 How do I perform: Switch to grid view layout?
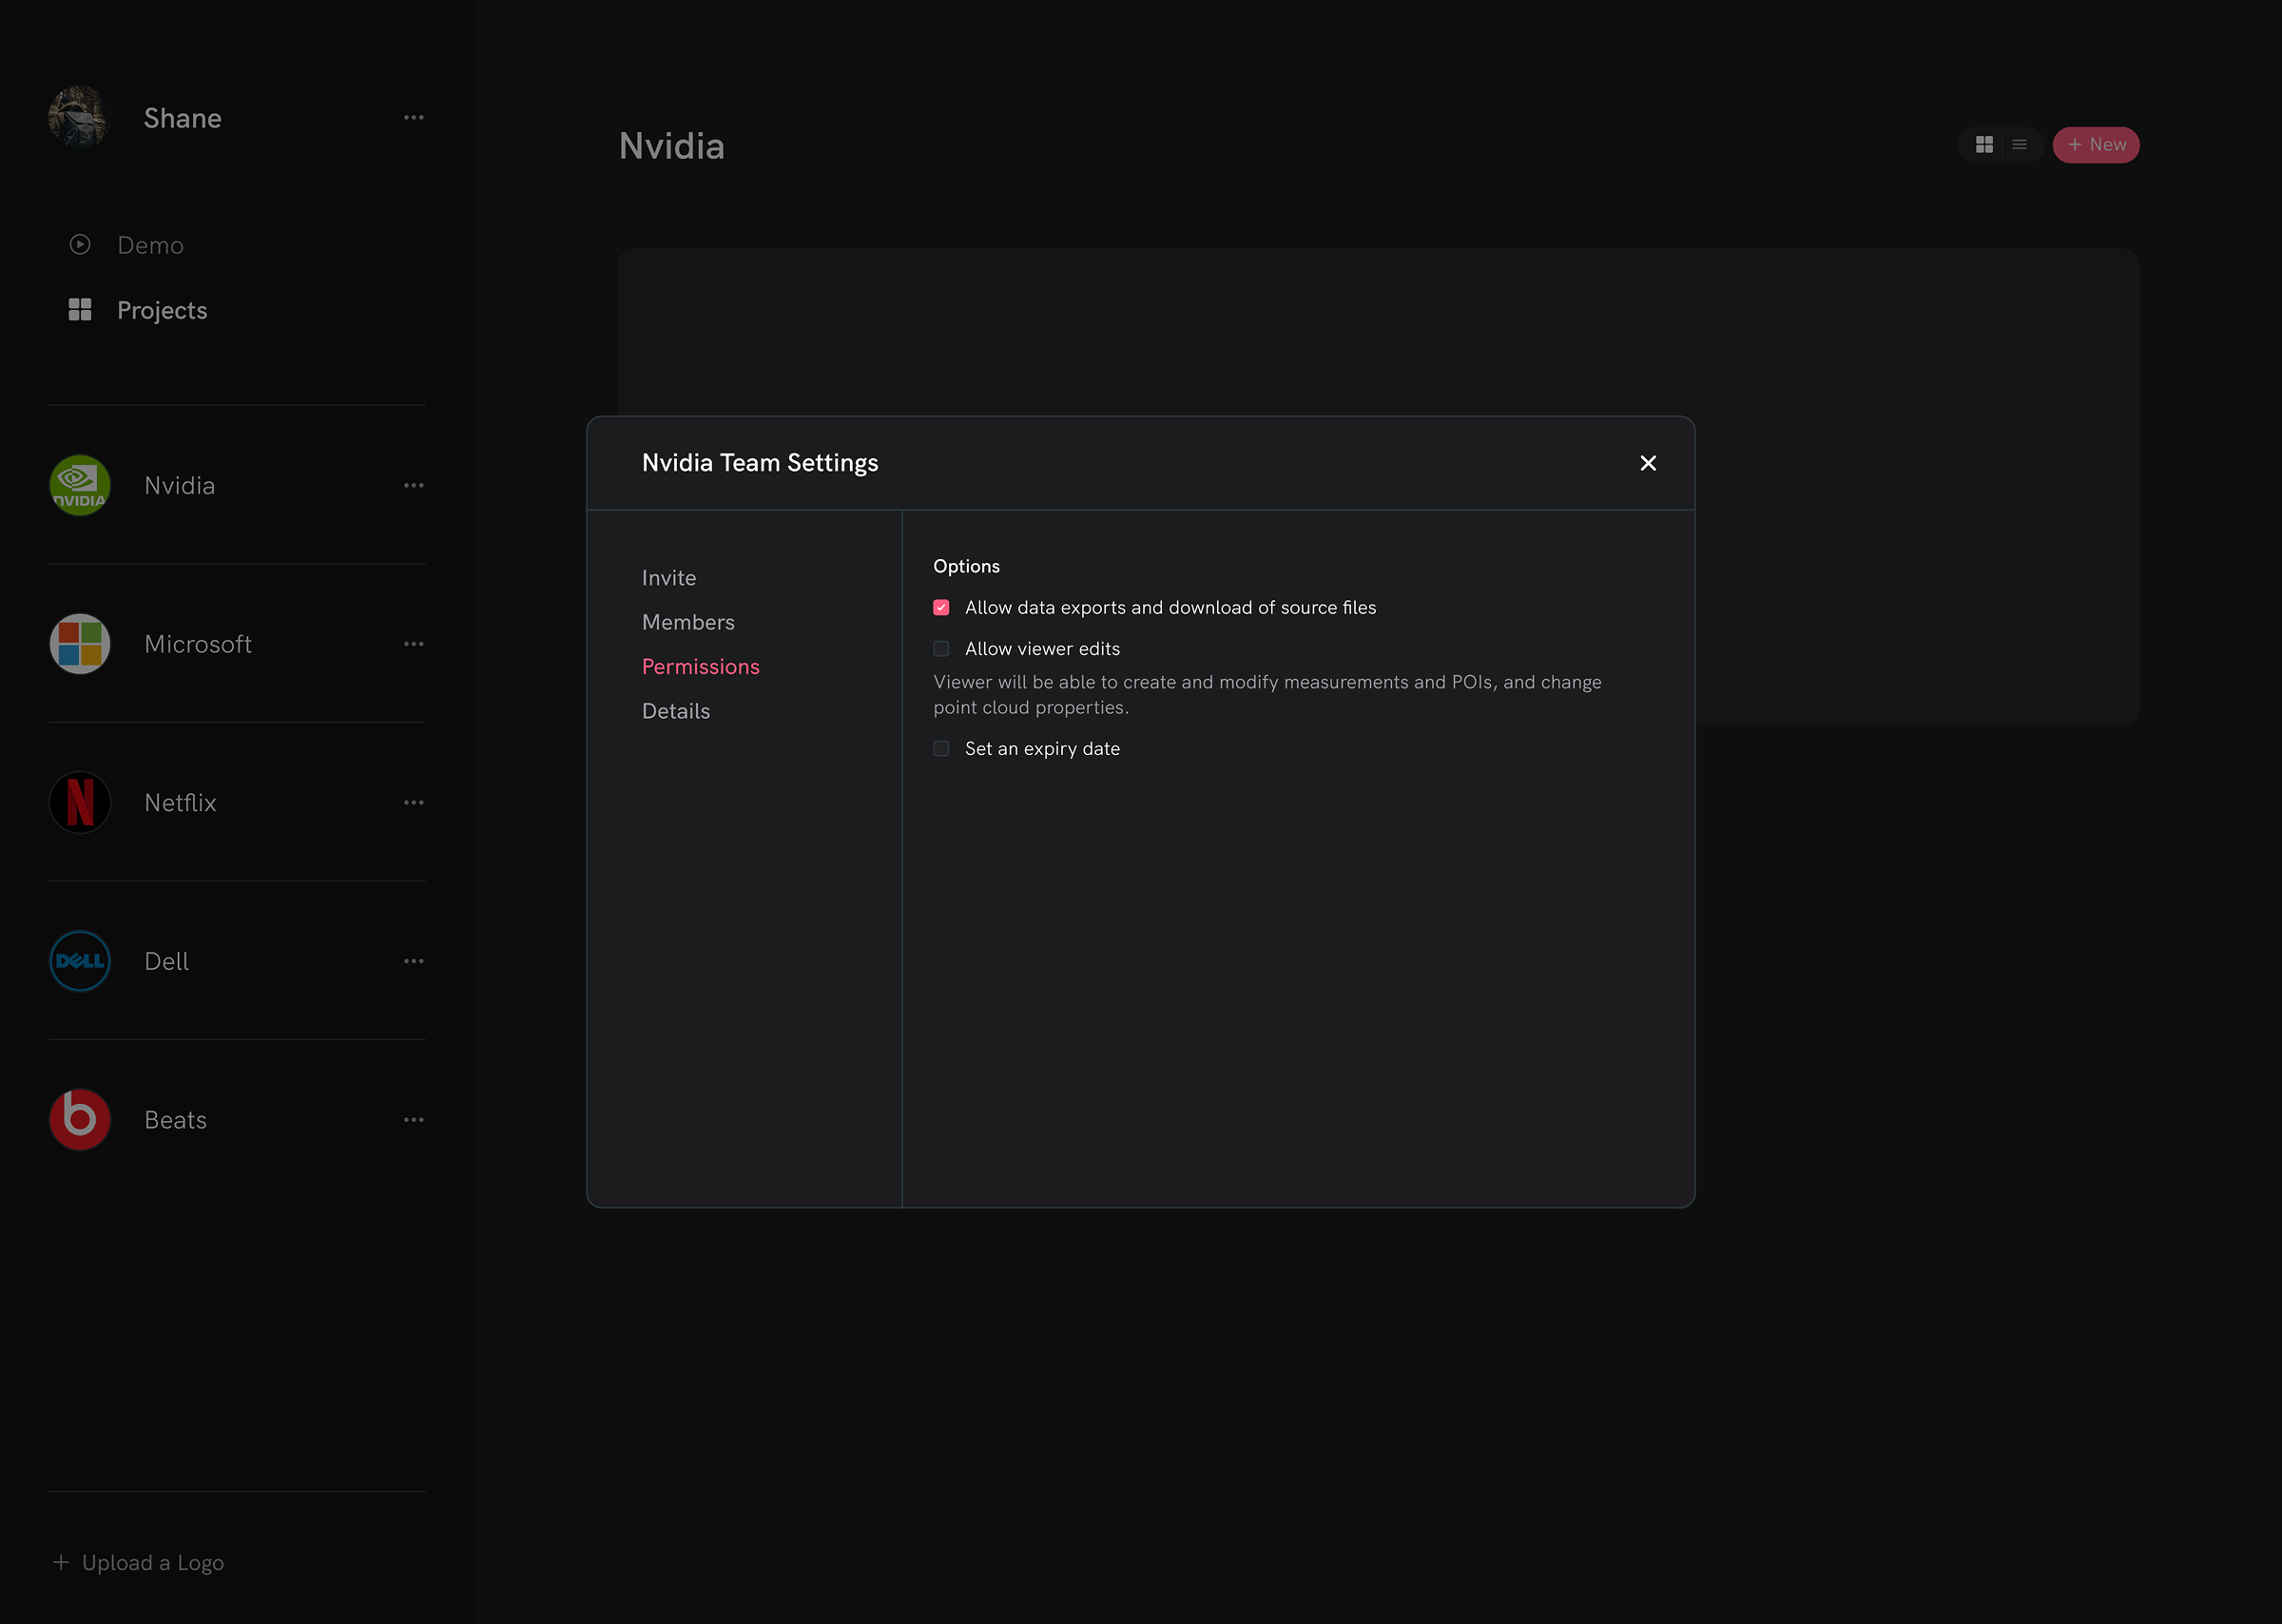point(1984,144)
